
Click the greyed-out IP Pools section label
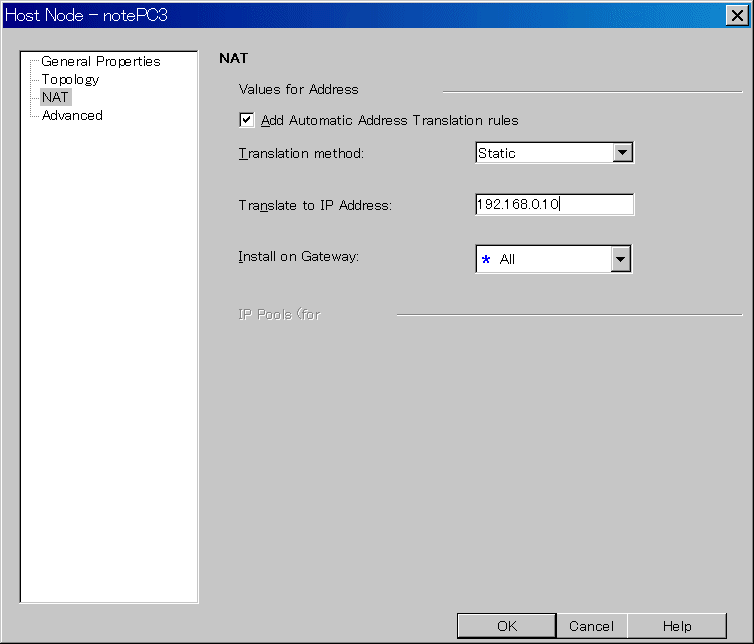click(x=279, y=314)
